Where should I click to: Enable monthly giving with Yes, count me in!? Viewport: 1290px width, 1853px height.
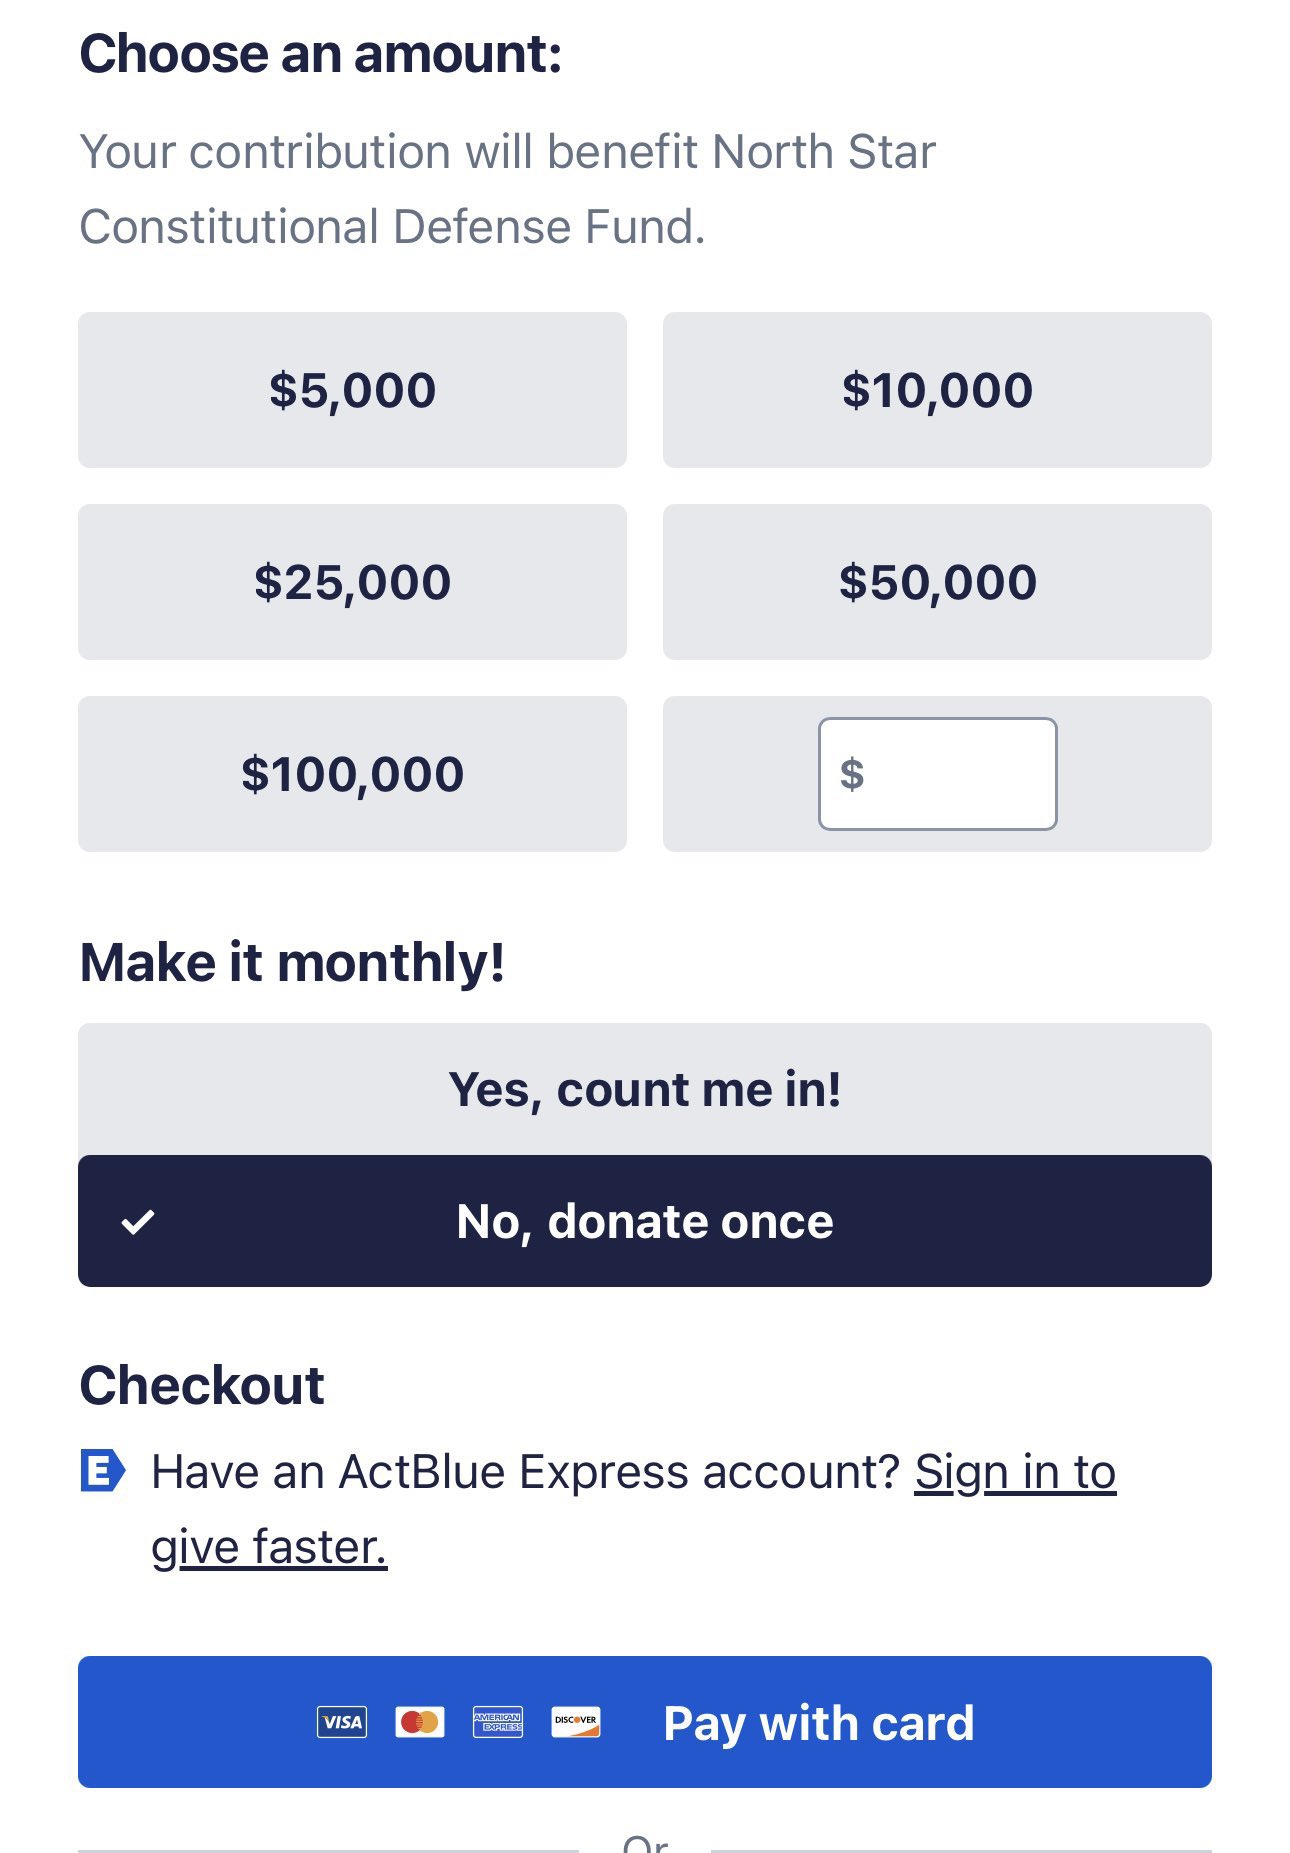coord(645,1089)
